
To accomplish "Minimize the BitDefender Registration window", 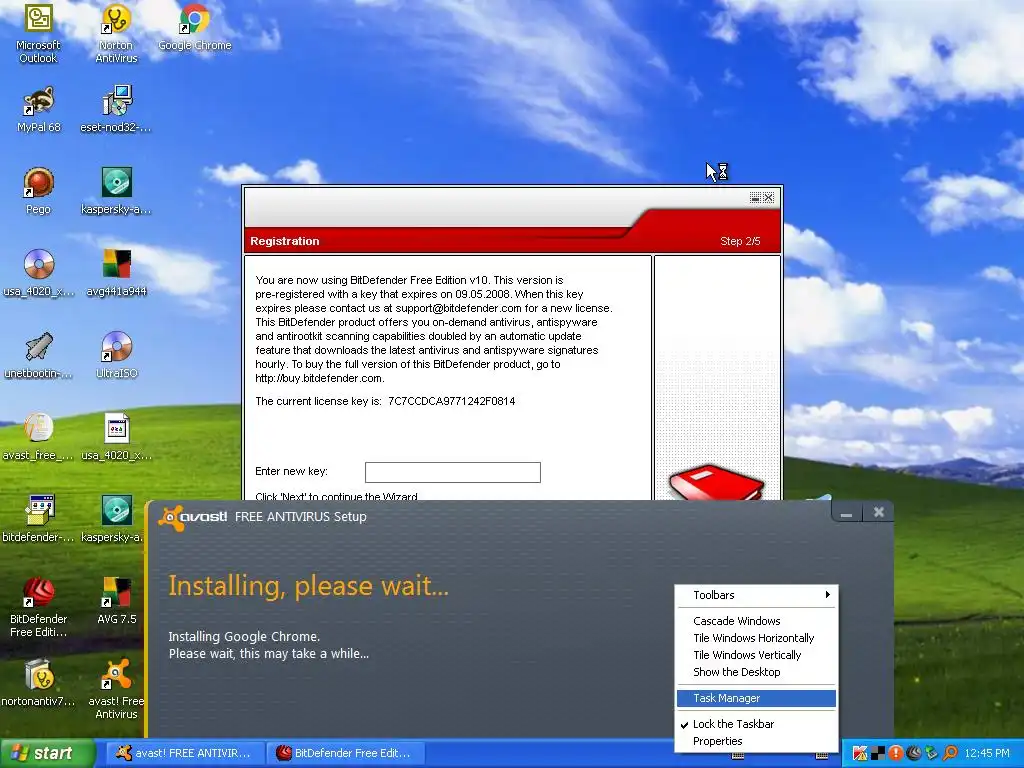I will click(x=755, y=197).
